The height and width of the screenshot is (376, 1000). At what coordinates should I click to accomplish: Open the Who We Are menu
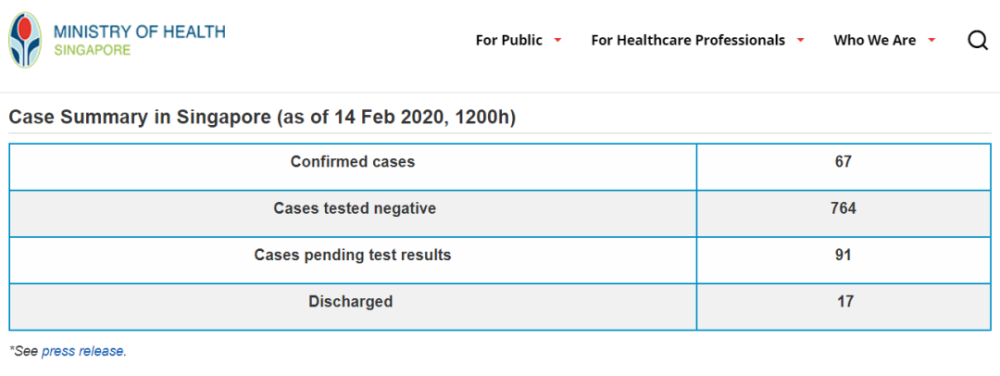pyautogui.click(x=874, y=40)
